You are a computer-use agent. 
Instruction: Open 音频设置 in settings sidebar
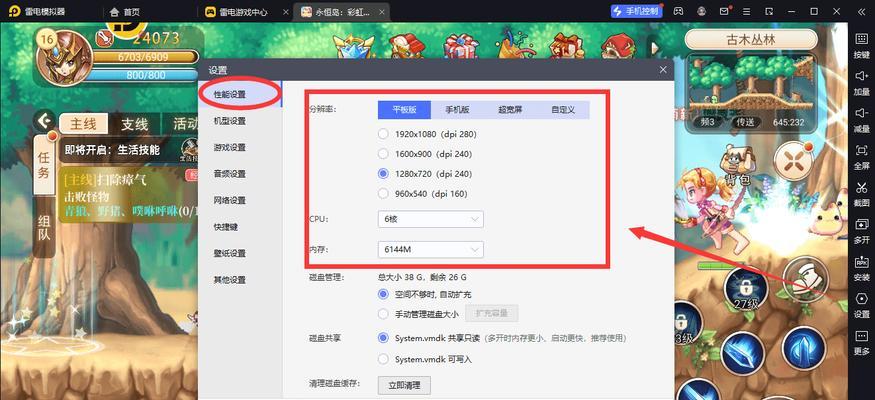pos(239,174)
